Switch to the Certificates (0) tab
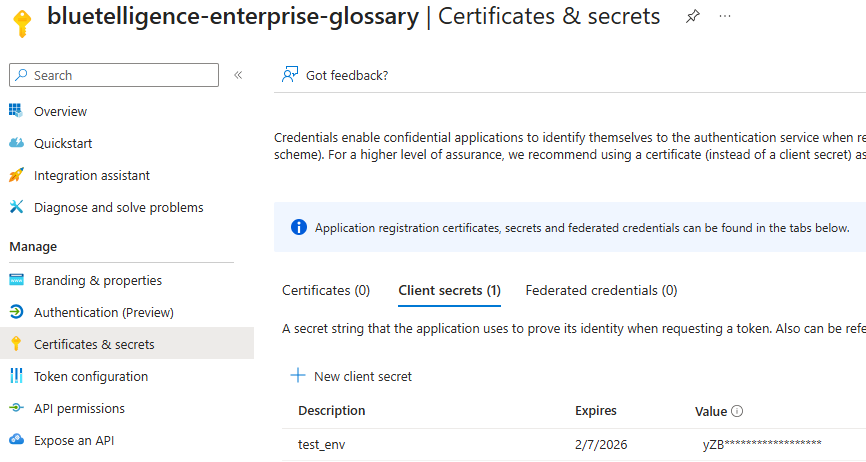The width and height of the screenshot is (866, 462). pos(326,290)
